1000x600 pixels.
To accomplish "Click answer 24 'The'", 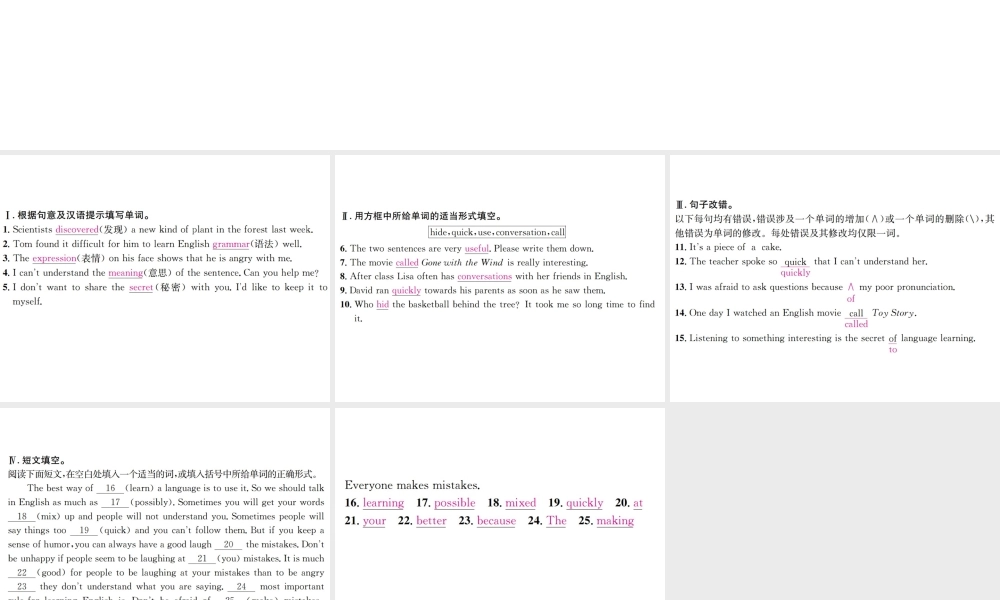I will point(556,521).
